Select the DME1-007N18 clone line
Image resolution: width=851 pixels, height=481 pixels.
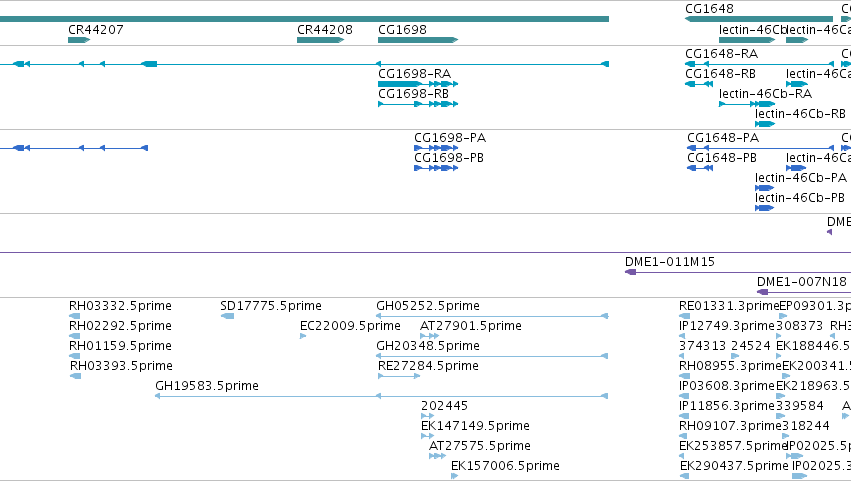pos(804,292)
